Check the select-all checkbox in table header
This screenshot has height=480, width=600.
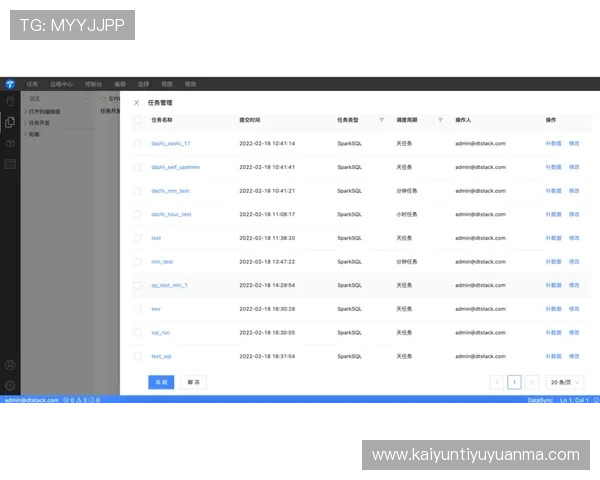coord(137,120)
